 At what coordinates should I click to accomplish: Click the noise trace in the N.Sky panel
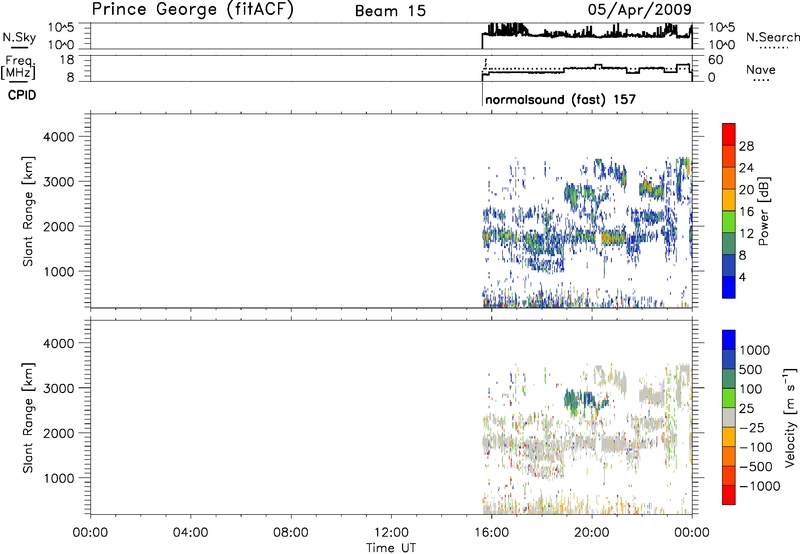point(587,34)
